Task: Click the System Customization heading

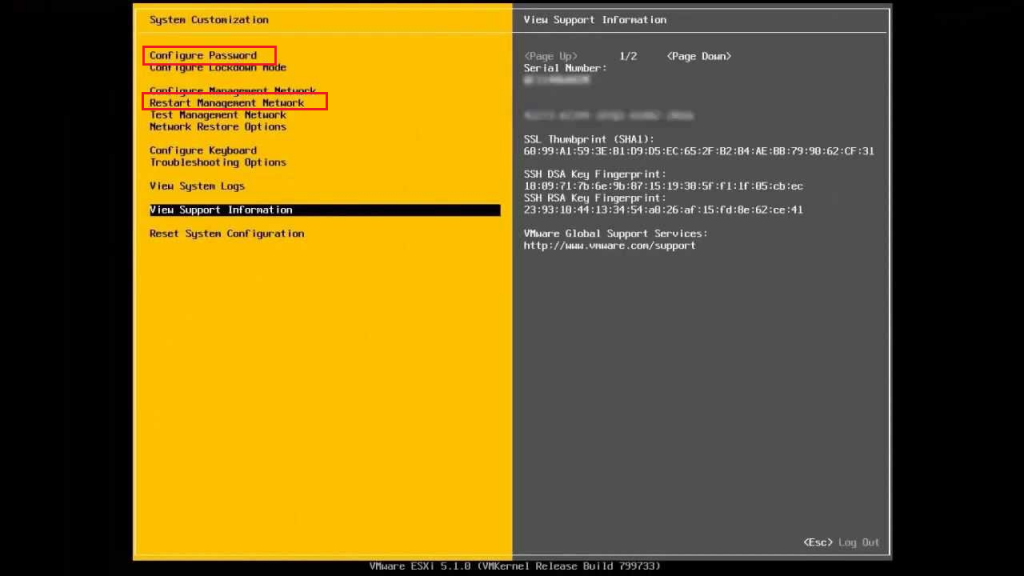Action: pyautogui.click(x=209, y=20)
